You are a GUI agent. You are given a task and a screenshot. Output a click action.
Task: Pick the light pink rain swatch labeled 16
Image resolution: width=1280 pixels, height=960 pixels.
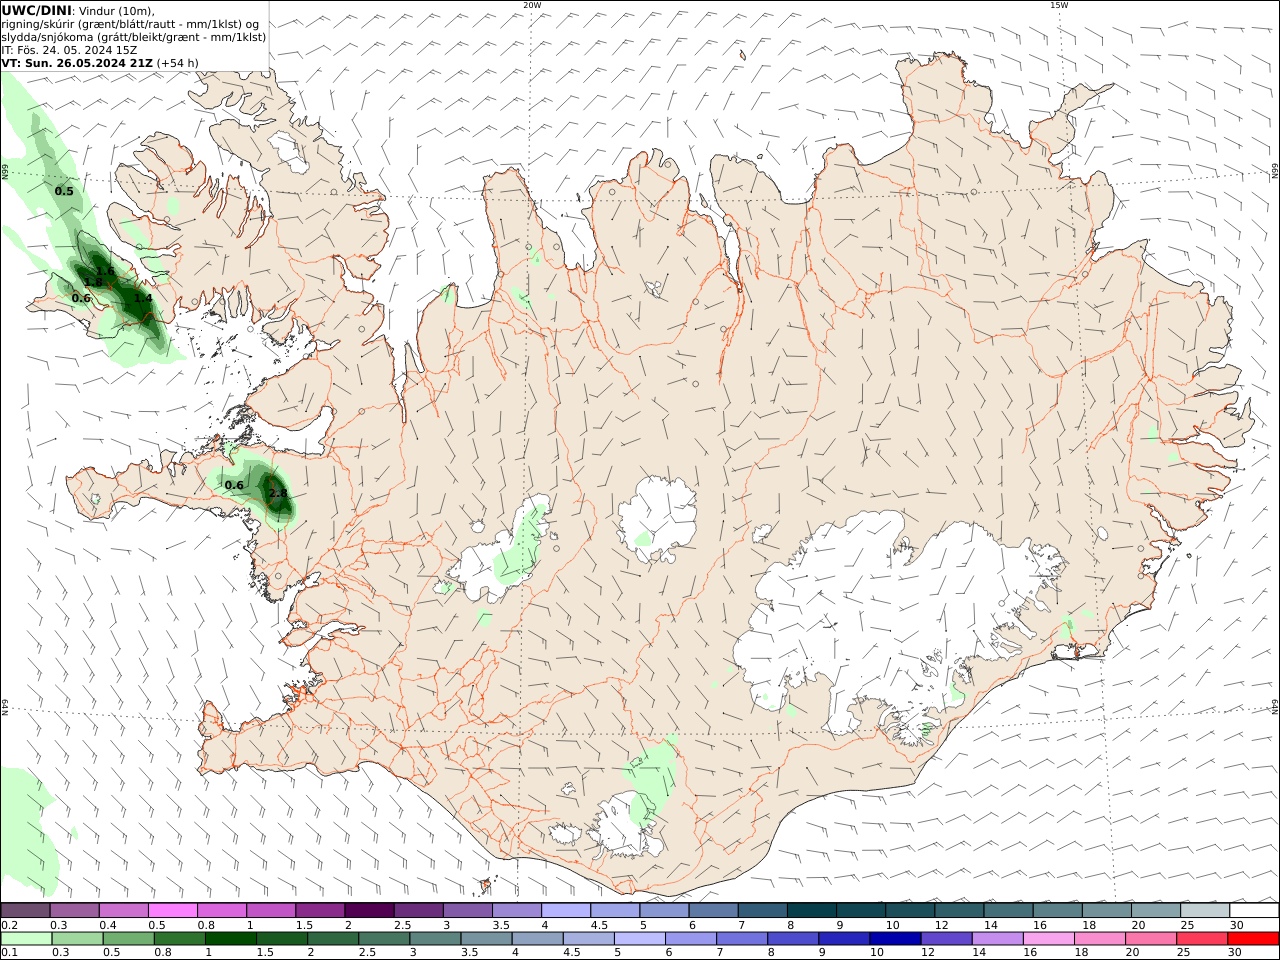coord(1049,939)
